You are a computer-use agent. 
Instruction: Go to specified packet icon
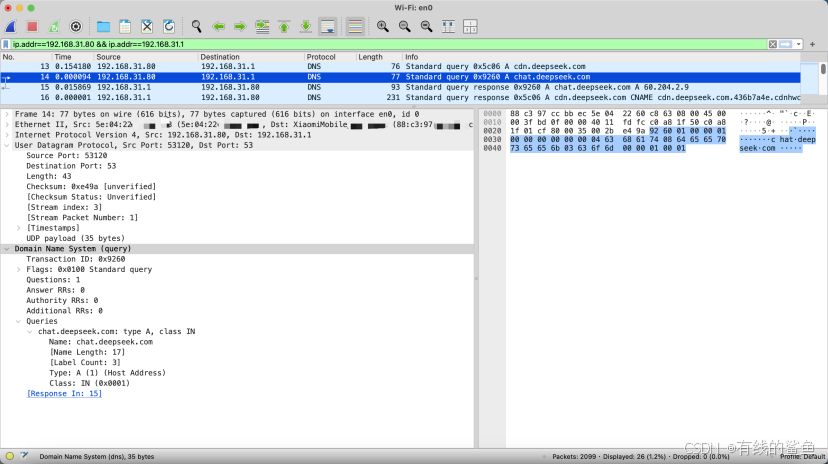(x=262, y=26)
